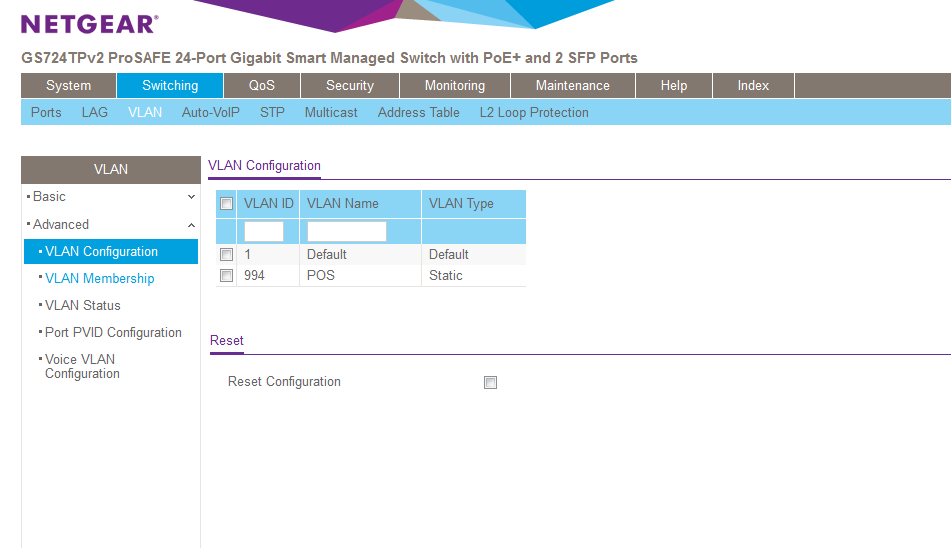Select the Advanced sidebar item

pyautogui.click(x=61, y=225)
